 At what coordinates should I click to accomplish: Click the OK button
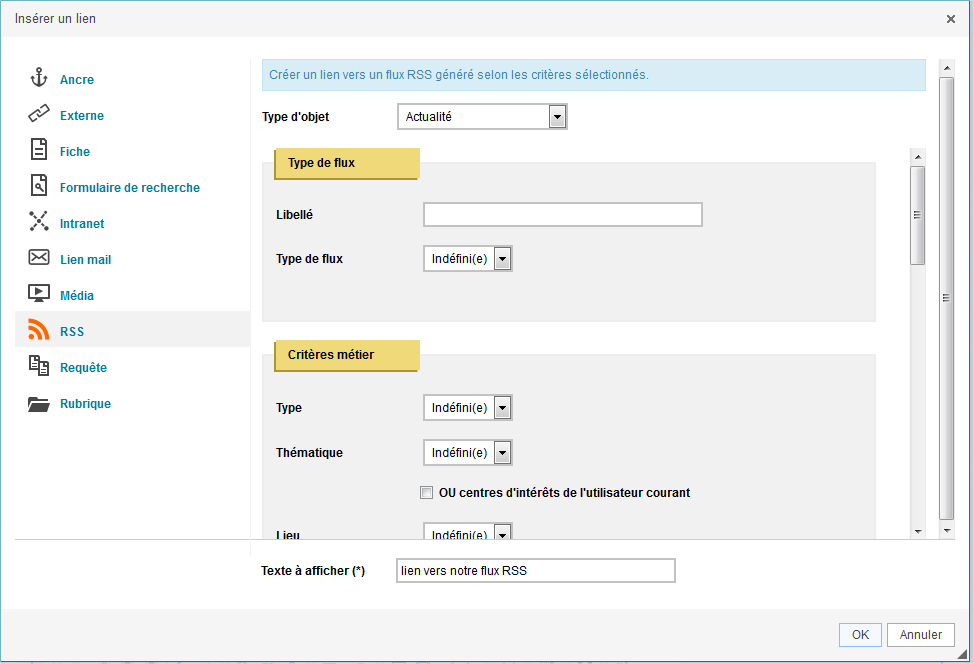pos(860,635)
